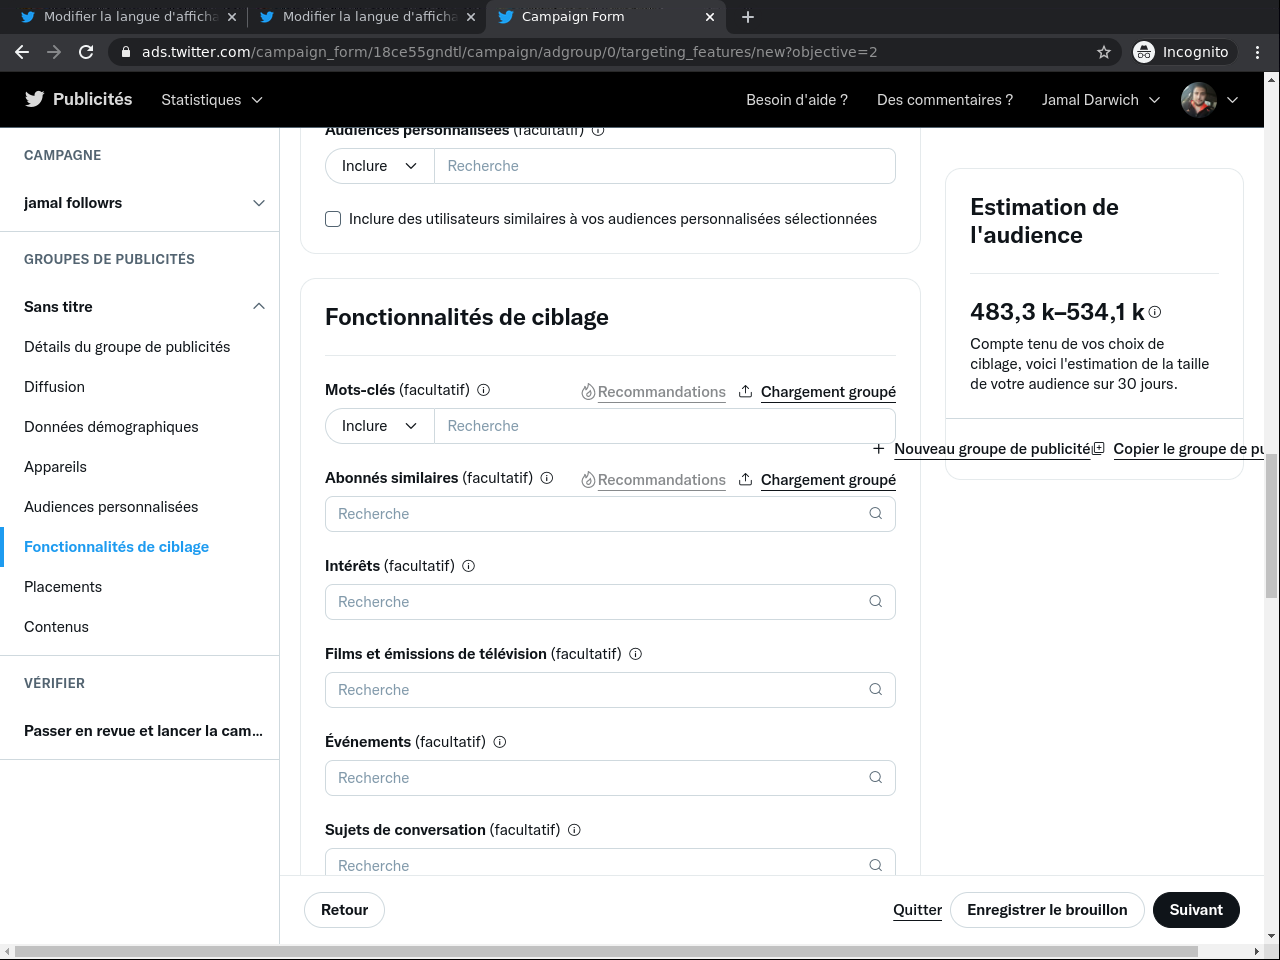
Task: Click flame icon beside Abonnés similaires Recommandations
Action: point(588,480)
